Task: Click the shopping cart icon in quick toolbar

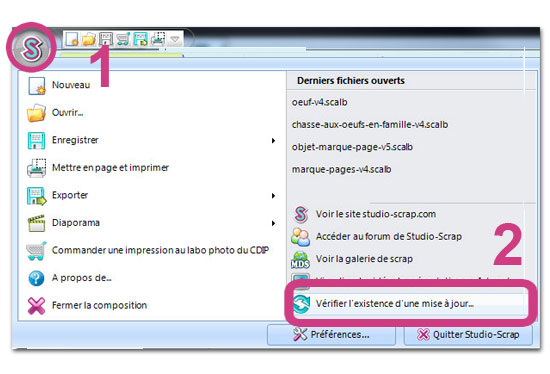Action: pos(123,39)
